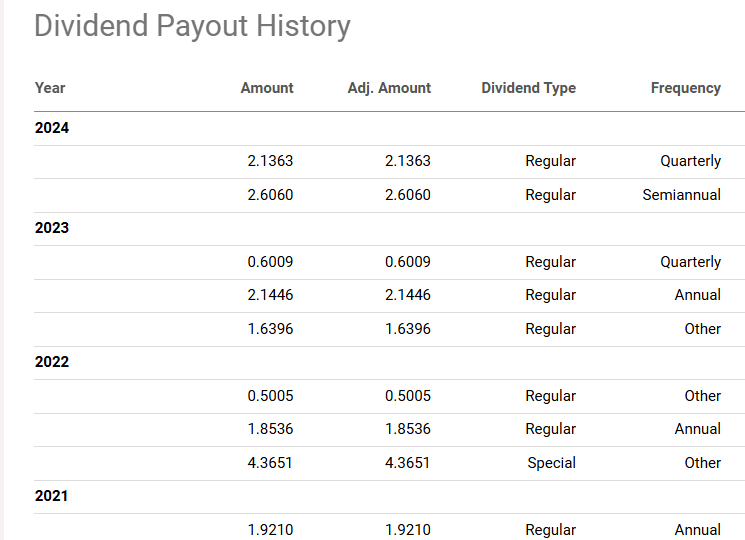Select the 4.3651 Adj. Amount cell
This screenshot has width=745, height=540.
click(x=408, y=463)
